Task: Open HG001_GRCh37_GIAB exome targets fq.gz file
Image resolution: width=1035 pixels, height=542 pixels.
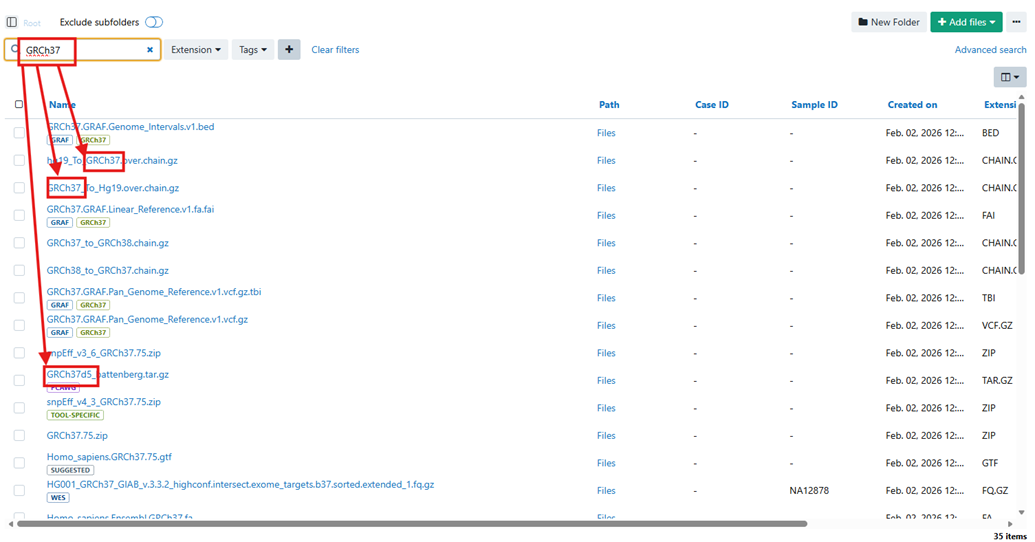Action: [240, 485]
